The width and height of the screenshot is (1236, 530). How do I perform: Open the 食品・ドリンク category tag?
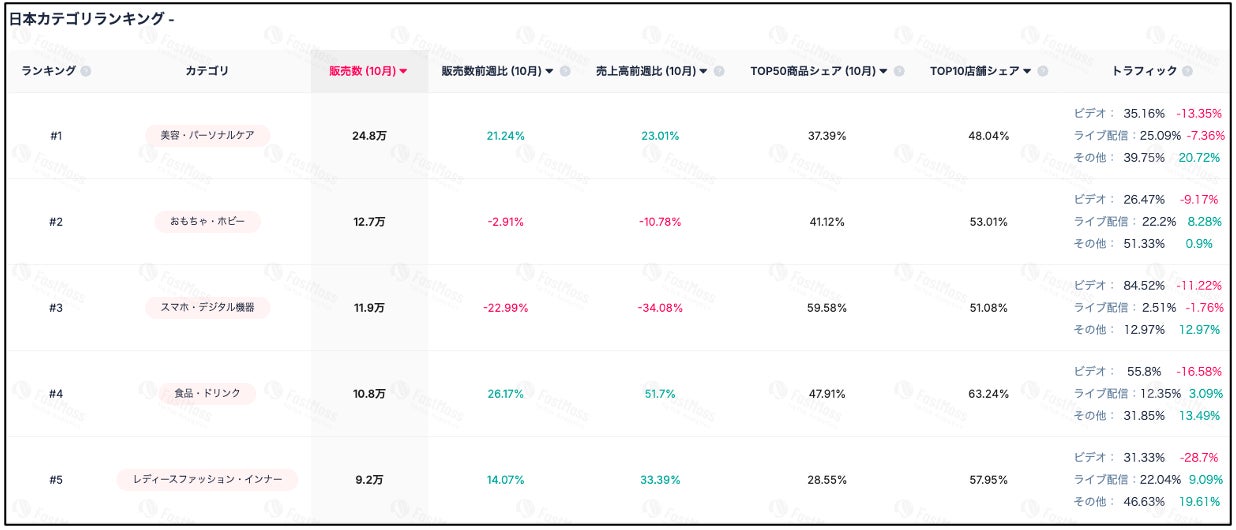(207, 393)
